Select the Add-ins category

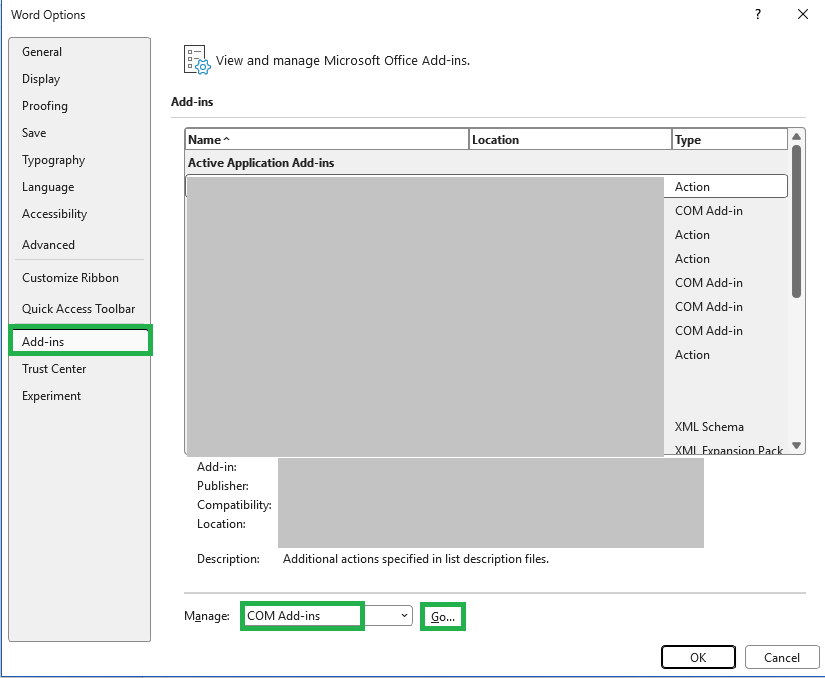click(x=80, y=341)
